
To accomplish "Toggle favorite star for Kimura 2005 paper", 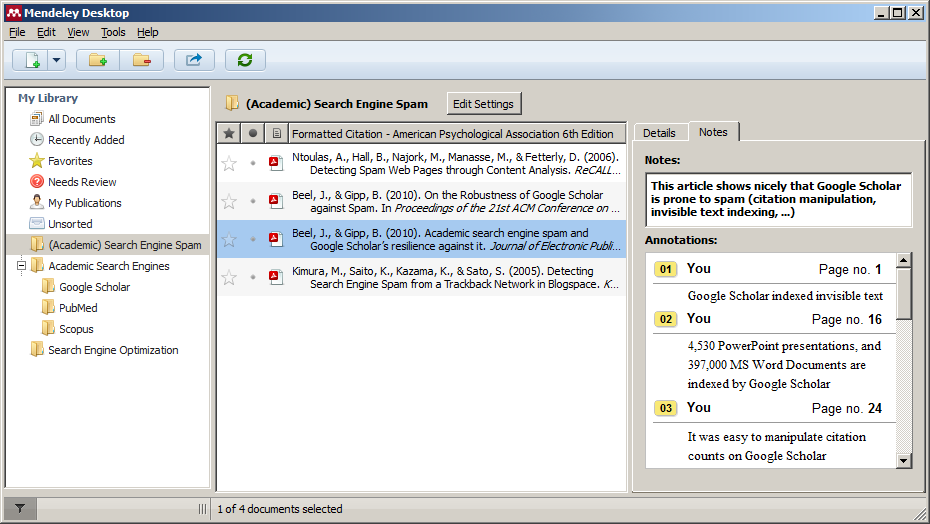I will [x=229, y=277].
